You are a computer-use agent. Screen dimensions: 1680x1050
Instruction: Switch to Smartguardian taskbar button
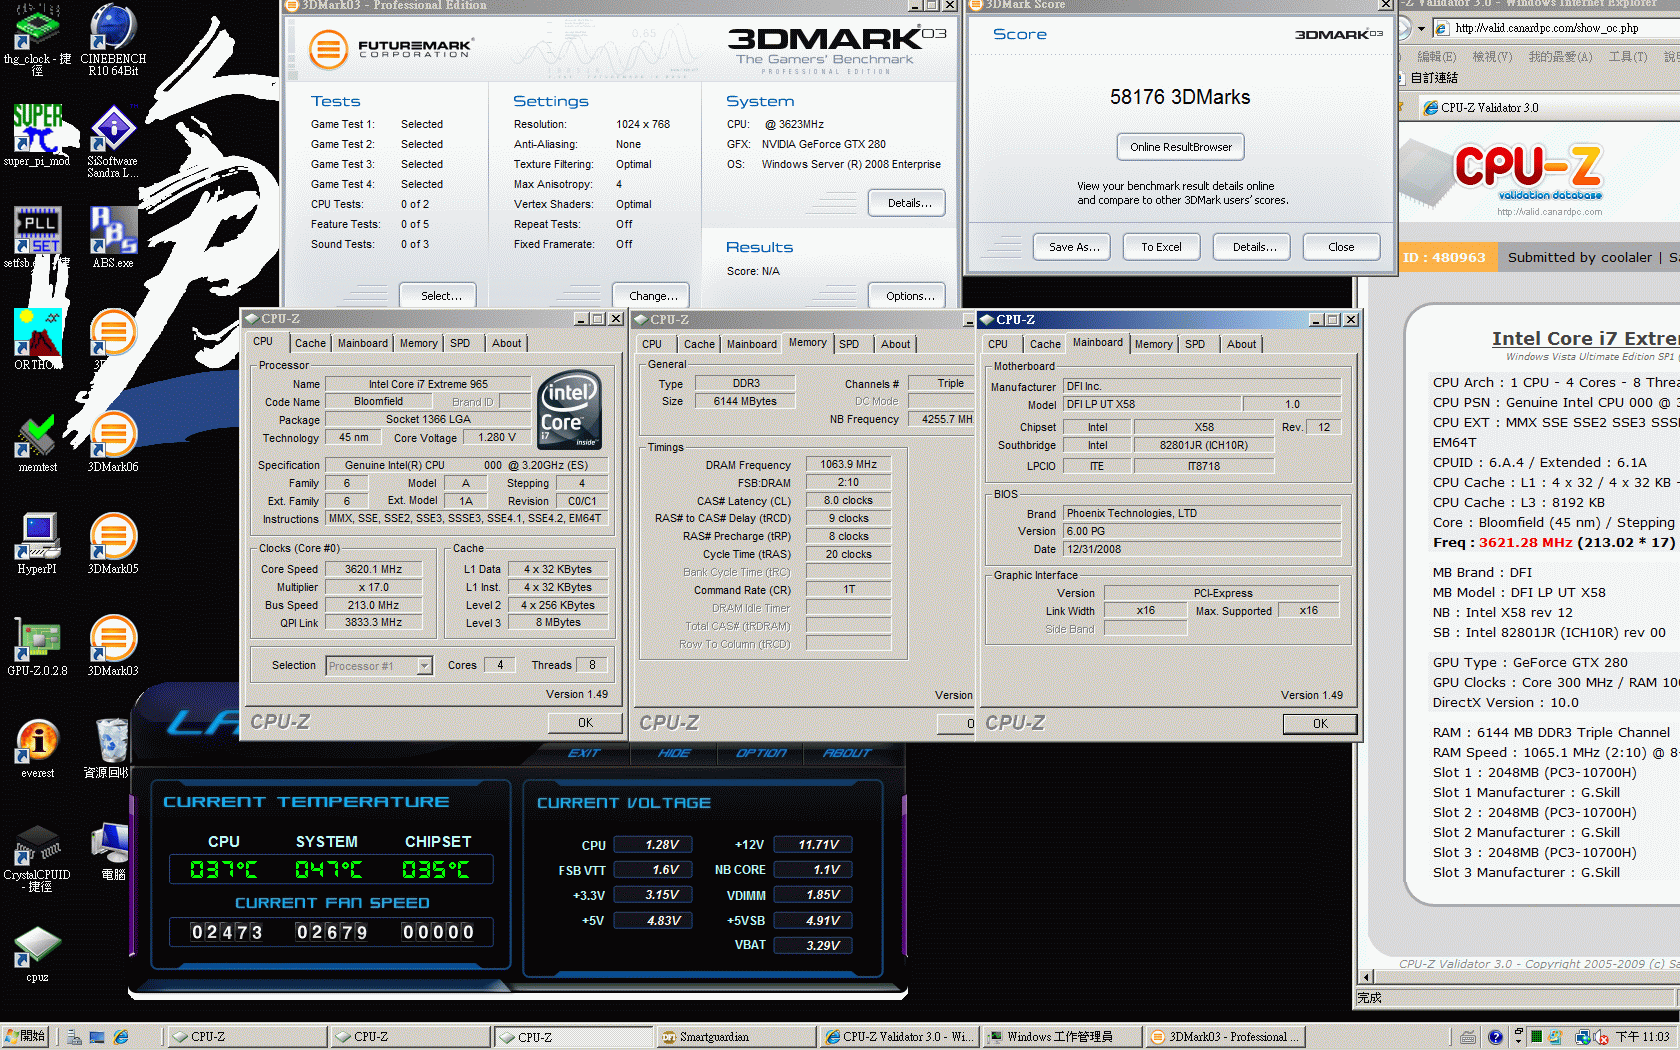735,1037
